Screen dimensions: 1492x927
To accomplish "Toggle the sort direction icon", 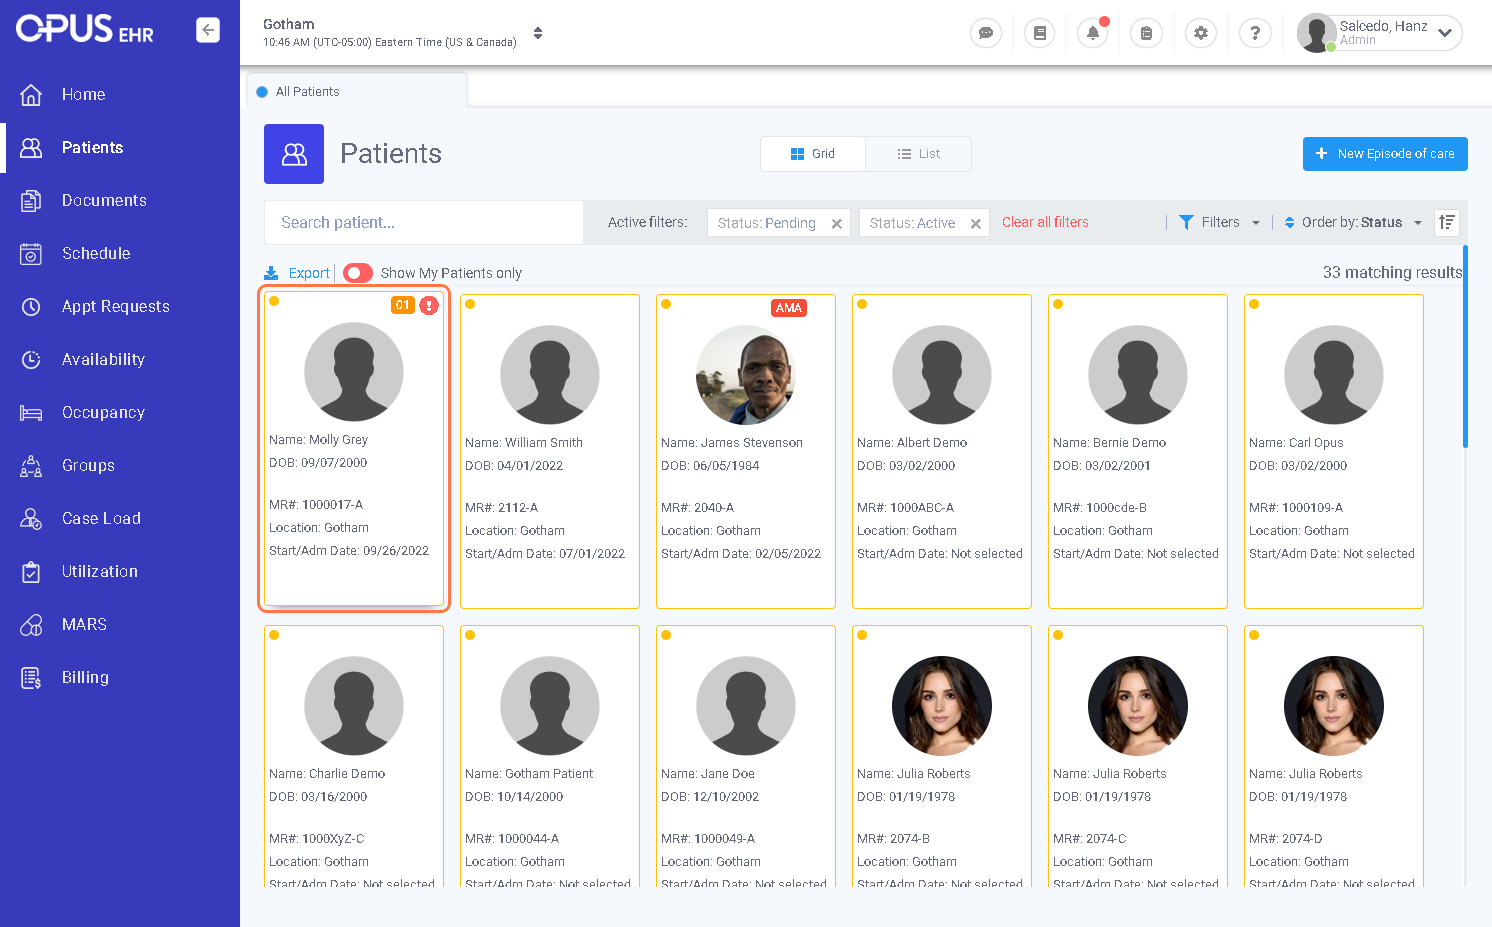I will tap(1447, 222).
